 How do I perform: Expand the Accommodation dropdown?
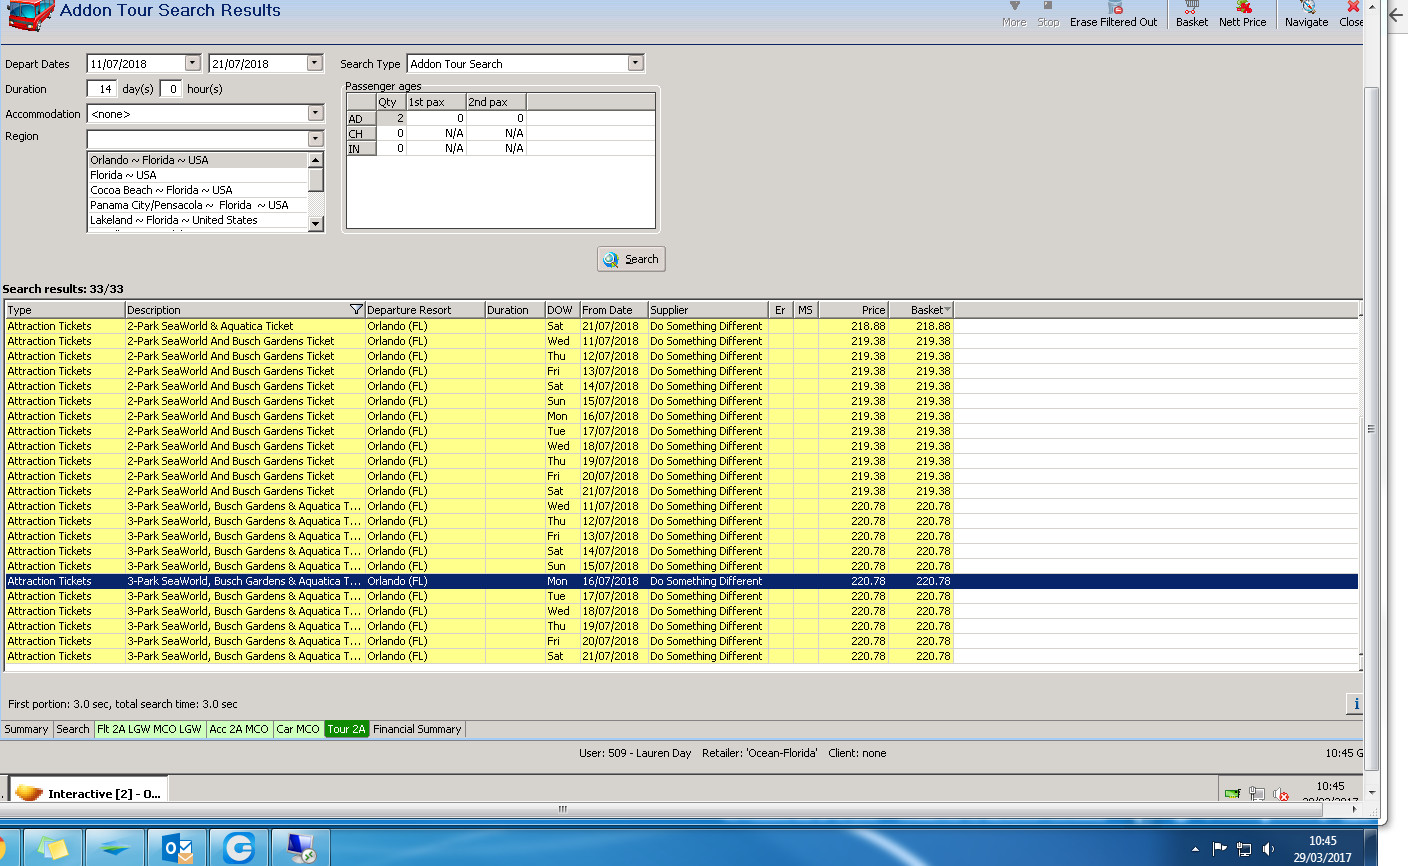315,114
